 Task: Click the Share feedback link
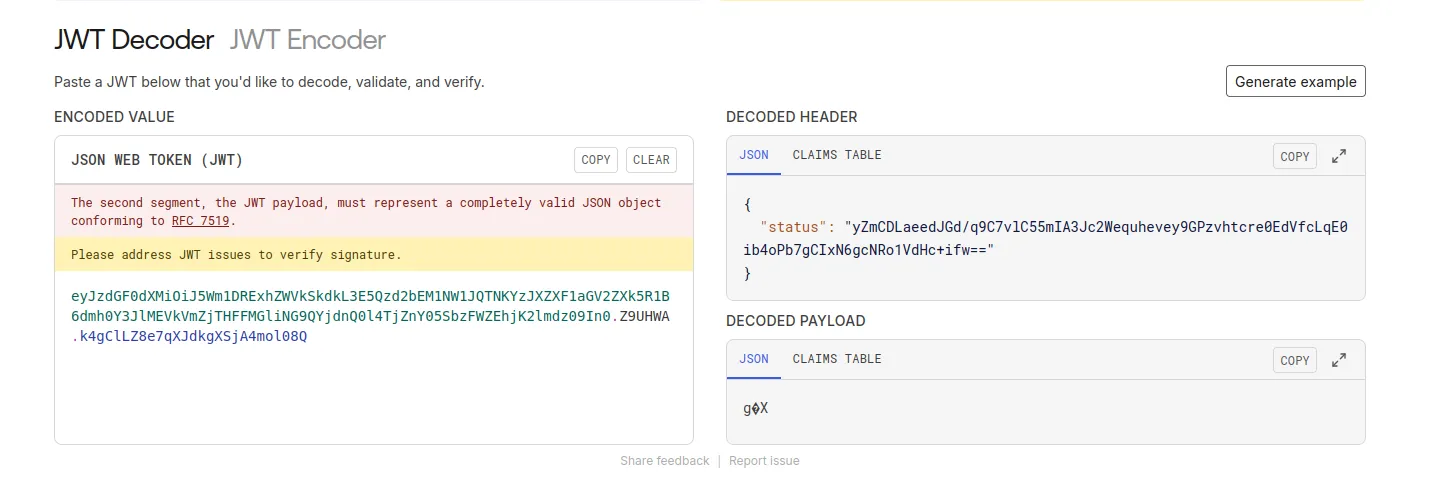[x=664, y=461]
